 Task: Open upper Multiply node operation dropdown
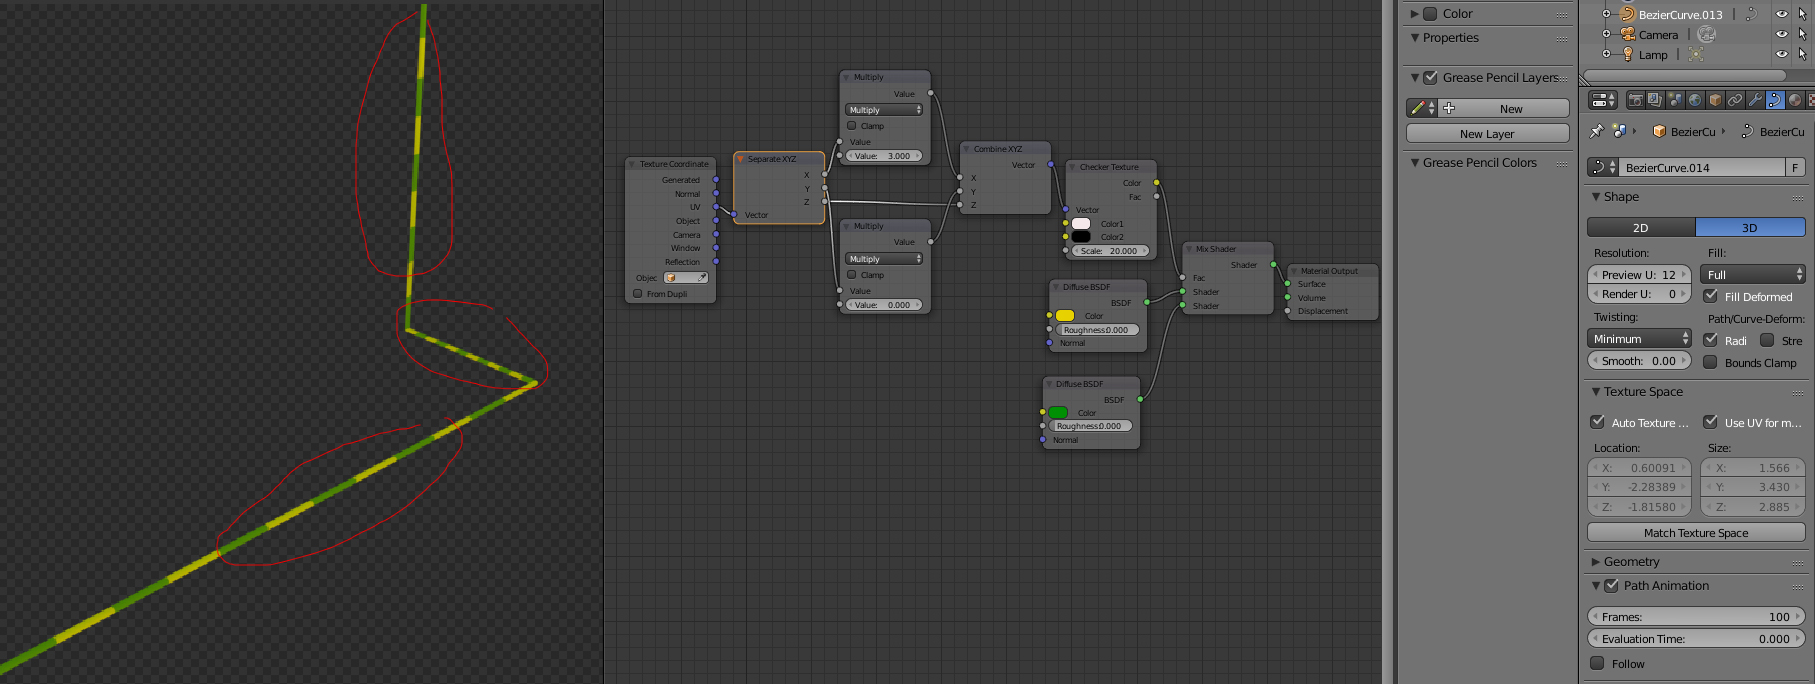pos(884,110)
